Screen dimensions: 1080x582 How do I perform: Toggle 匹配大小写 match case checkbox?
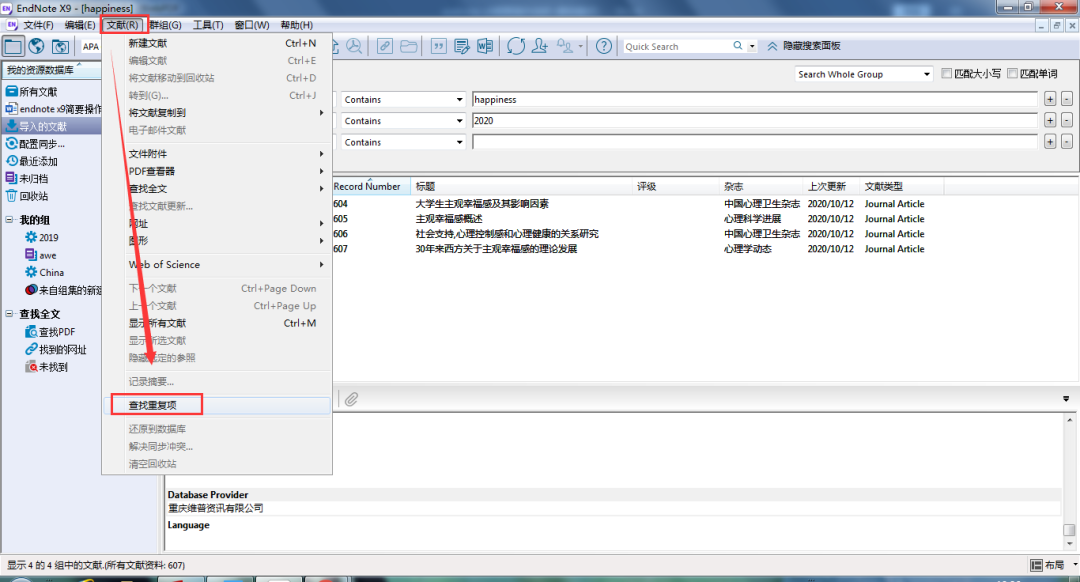[x=946, y=74]
